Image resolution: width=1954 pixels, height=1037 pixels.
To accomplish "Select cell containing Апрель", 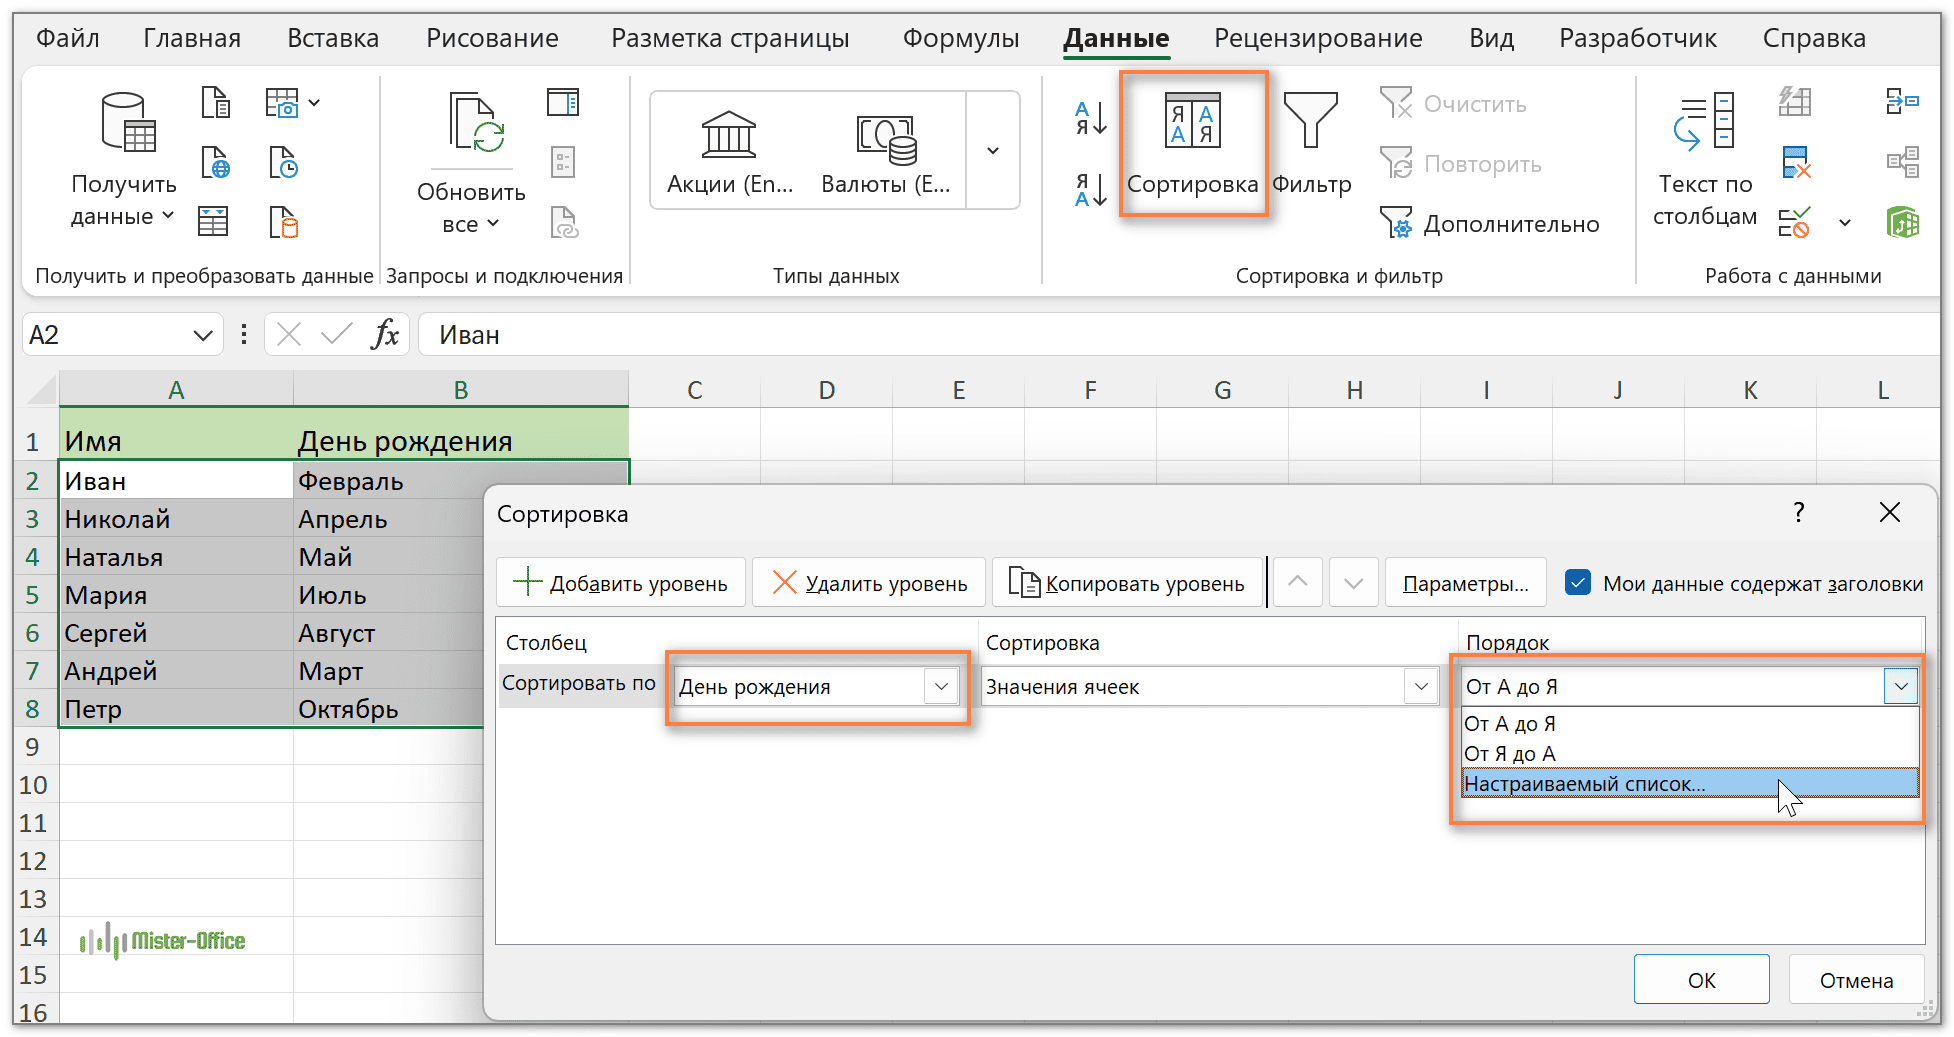I will (390, 519).
